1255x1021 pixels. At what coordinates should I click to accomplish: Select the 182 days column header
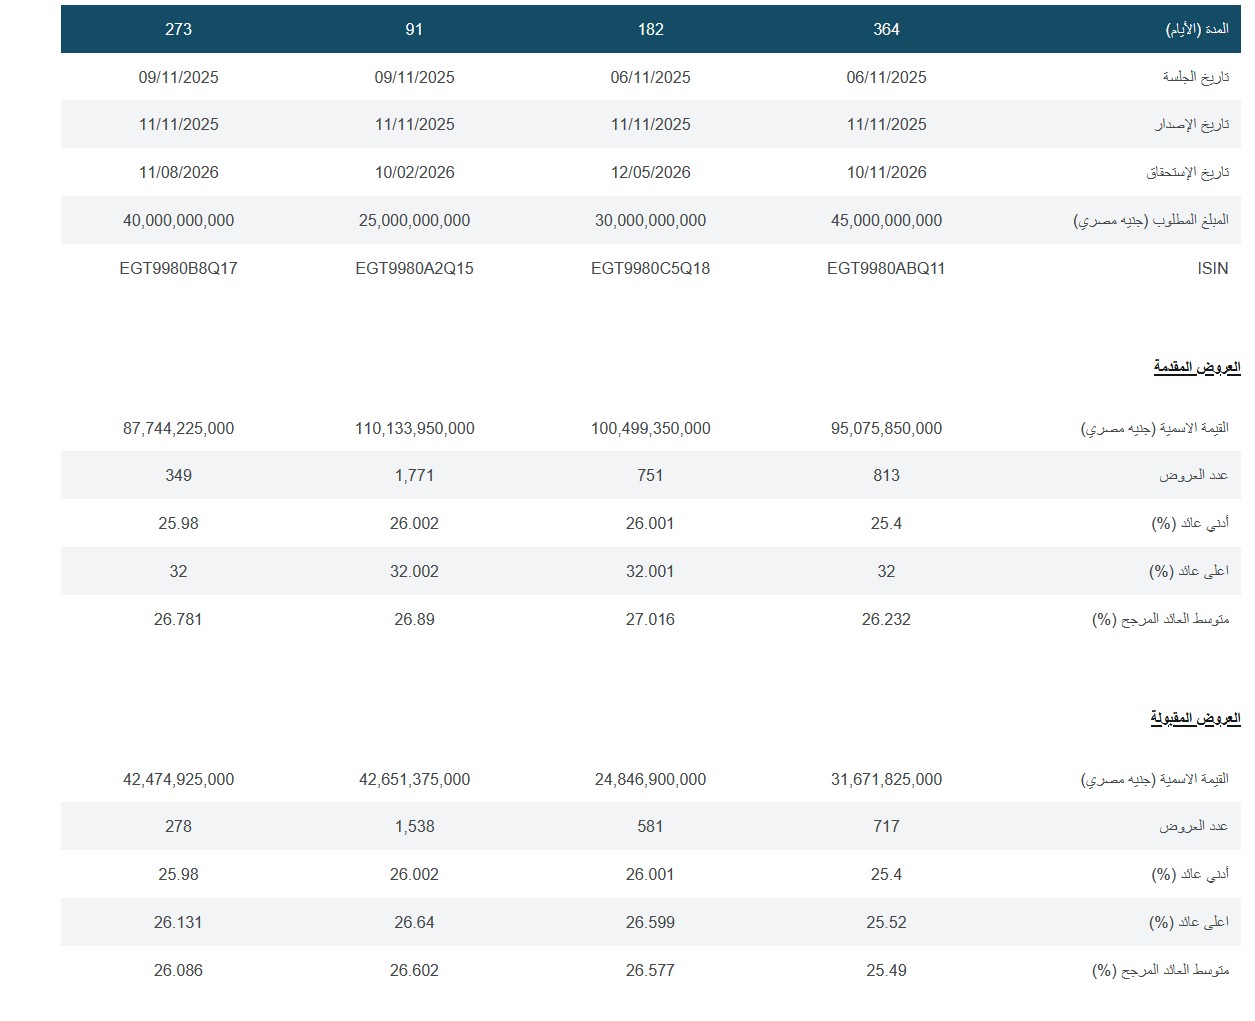650,29
